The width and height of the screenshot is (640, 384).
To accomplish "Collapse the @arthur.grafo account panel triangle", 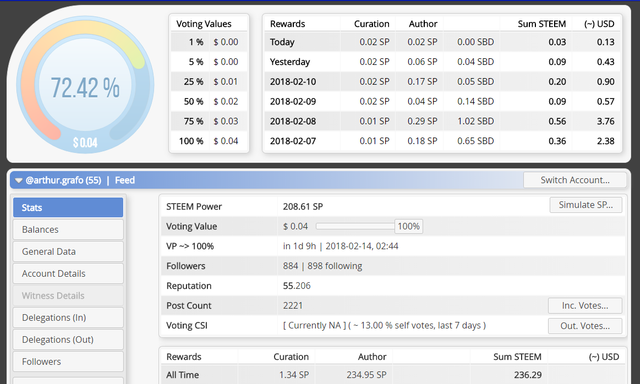I will (18, 180).
